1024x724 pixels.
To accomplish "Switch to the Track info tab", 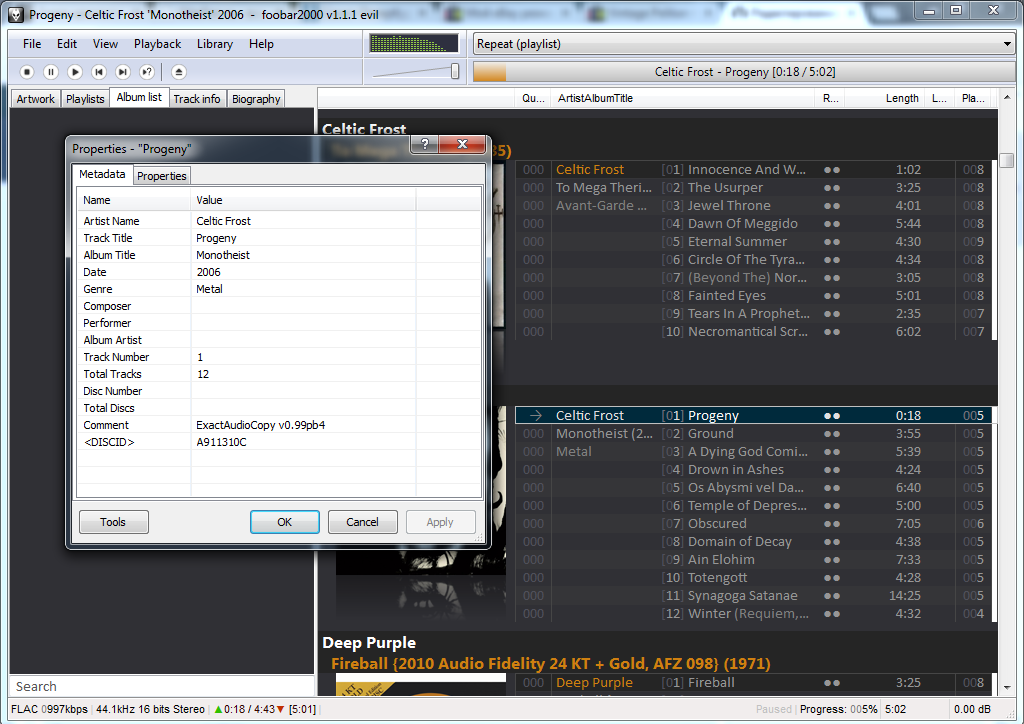I will [x=197, y=99].
